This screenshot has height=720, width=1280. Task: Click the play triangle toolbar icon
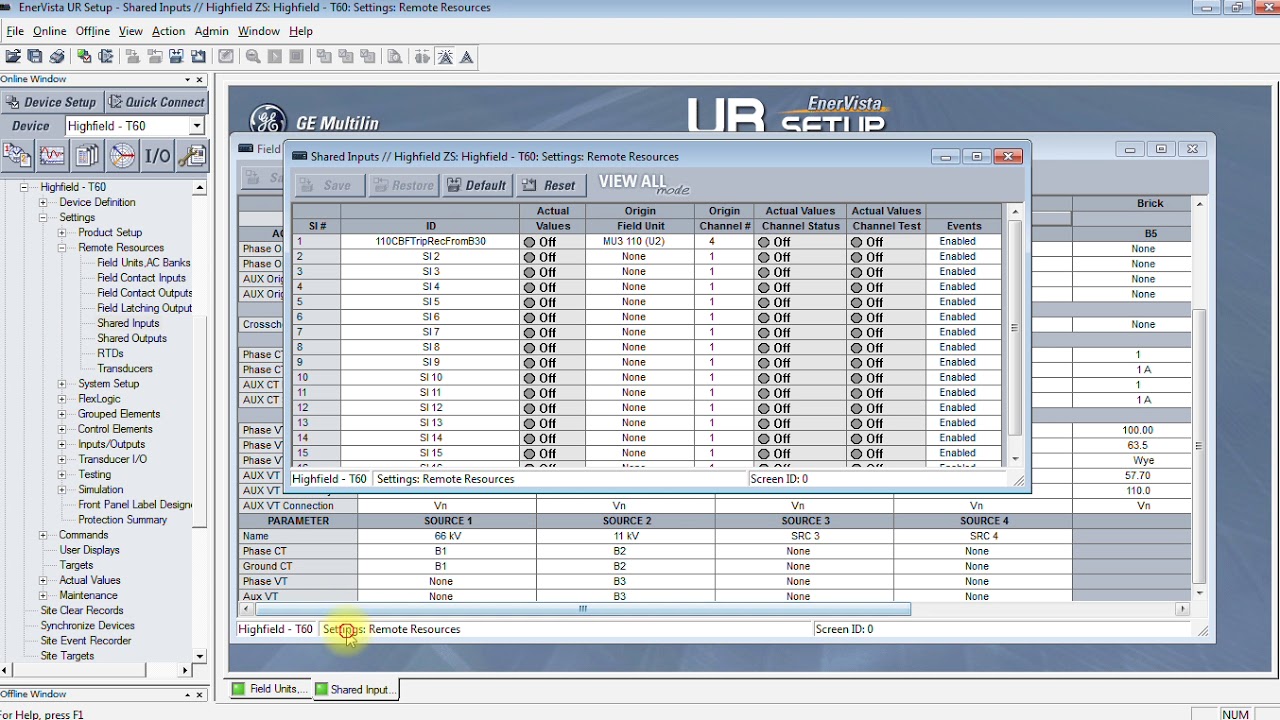tap(275, 57)
